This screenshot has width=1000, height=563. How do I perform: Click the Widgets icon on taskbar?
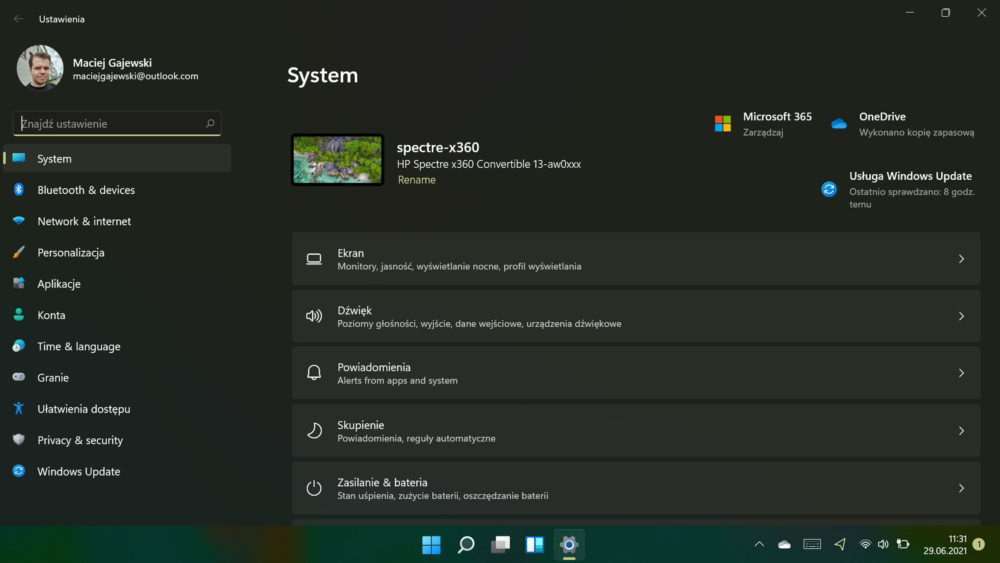tap(534, 545)
